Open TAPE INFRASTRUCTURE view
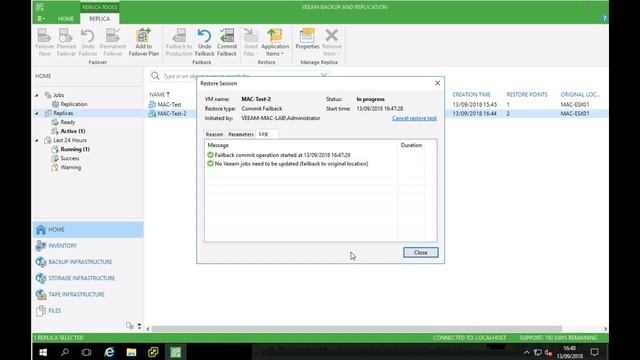 [88, 294]
